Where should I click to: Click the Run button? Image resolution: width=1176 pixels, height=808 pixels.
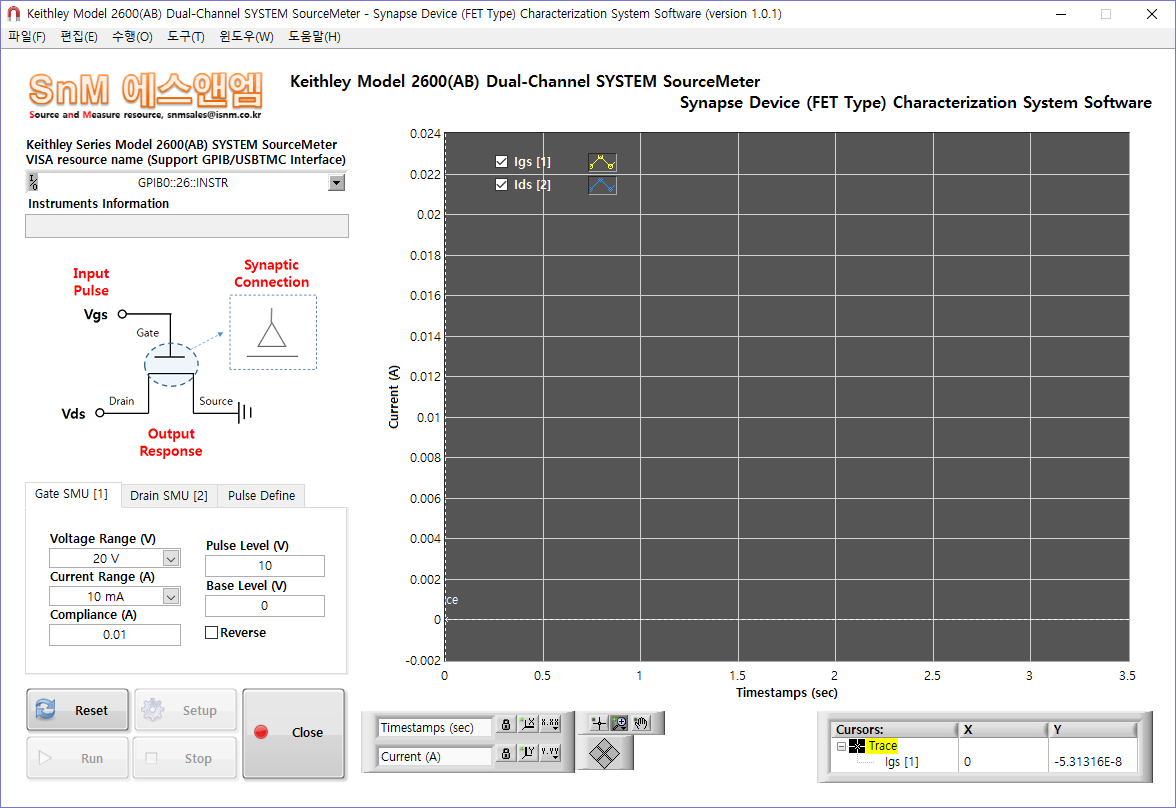click(x=78, y=758)
